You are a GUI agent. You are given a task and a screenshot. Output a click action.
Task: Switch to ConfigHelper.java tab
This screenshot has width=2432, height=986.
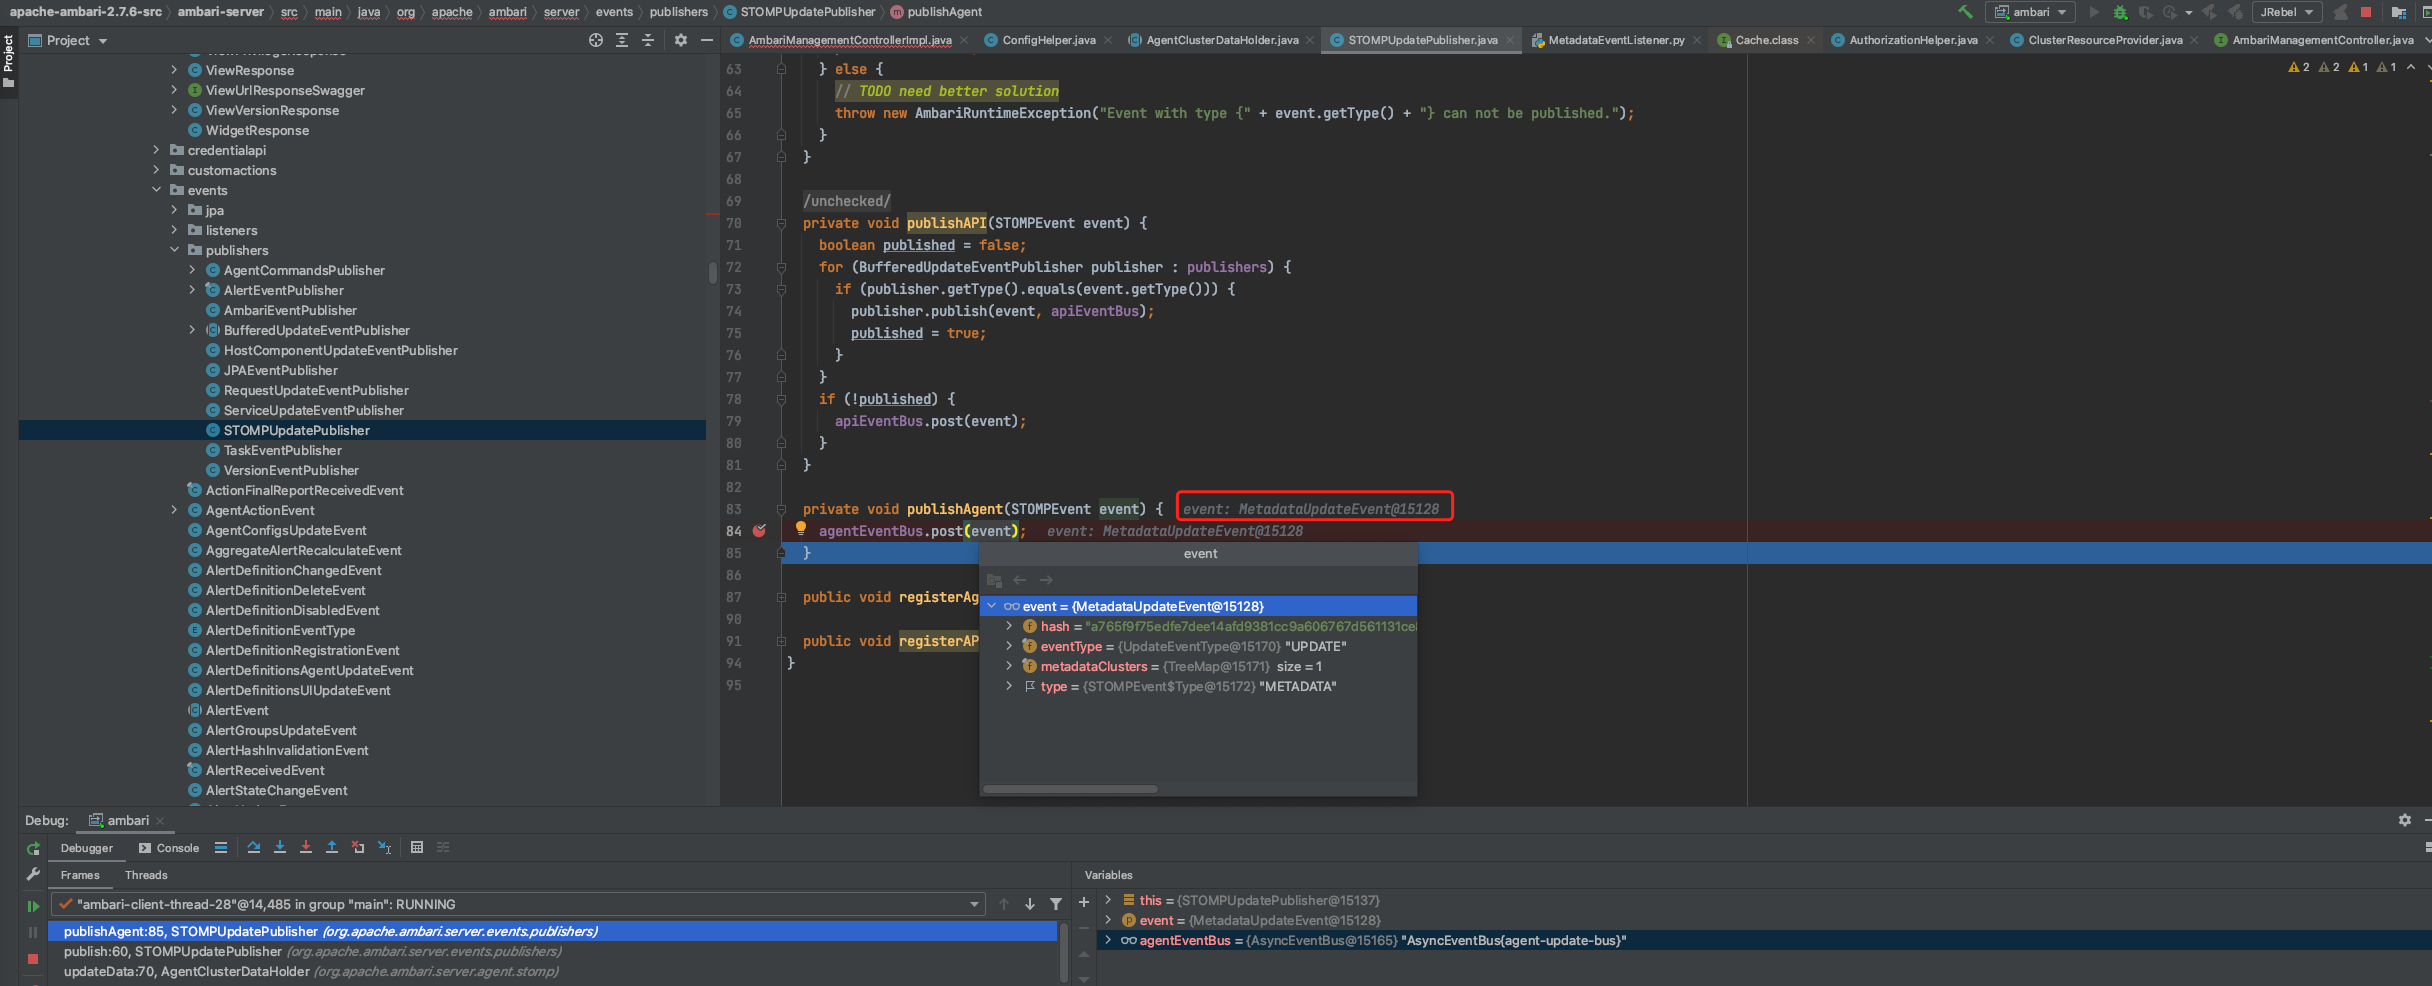click(x=1048, y=40)
